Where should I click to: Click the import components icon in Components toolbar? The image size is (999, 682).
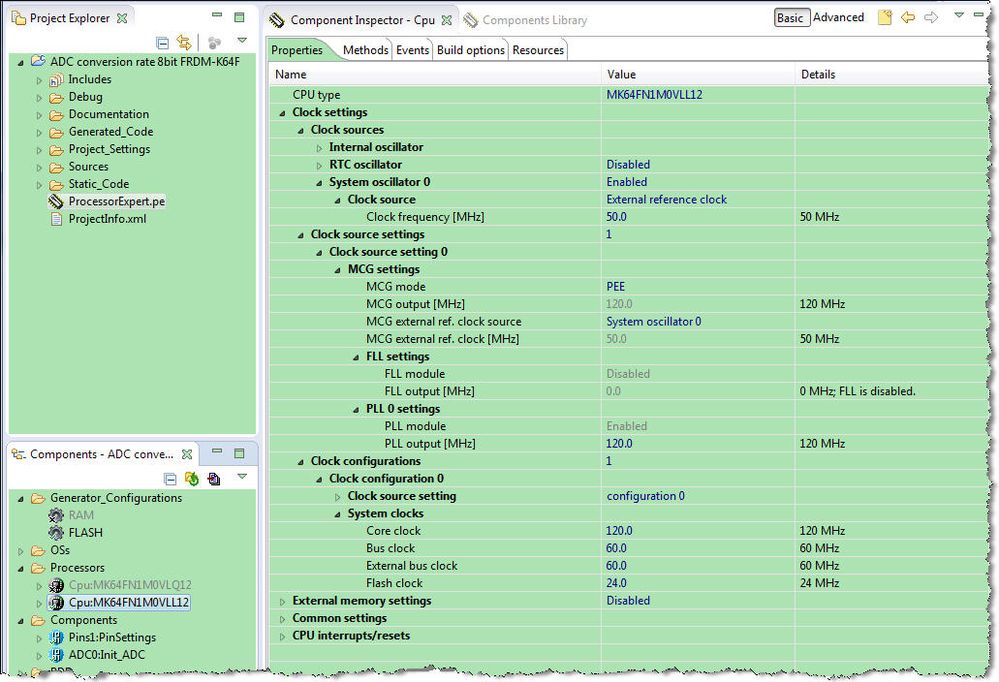[x=214, y=478]
